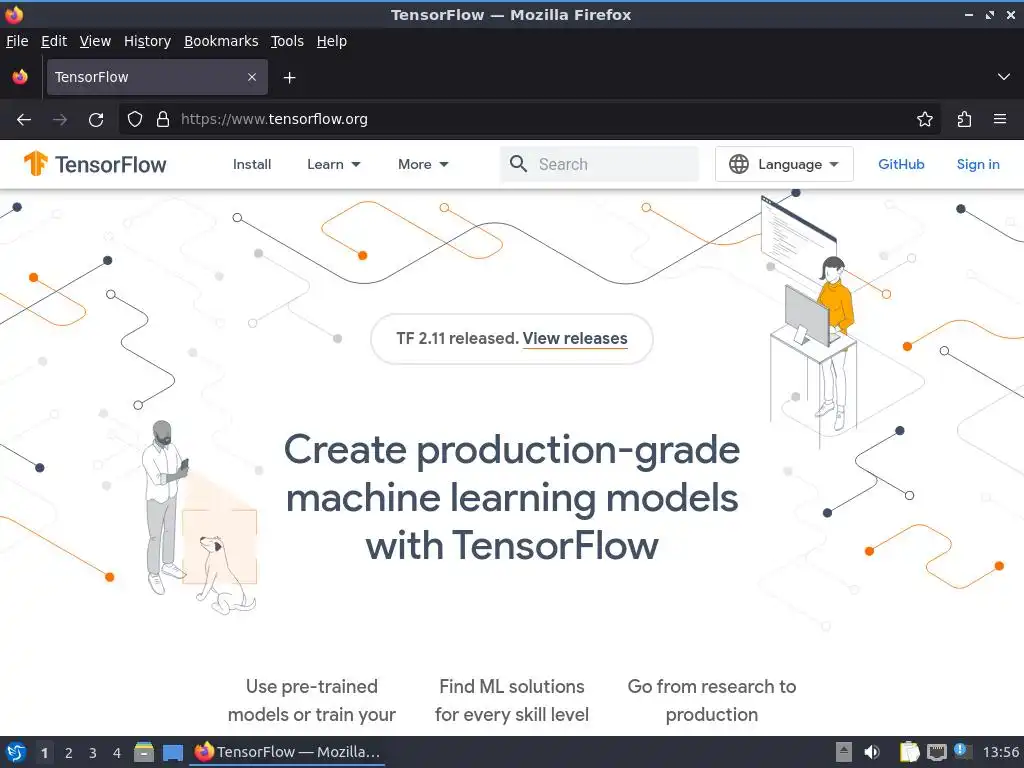Open the Extensions puzzle-piece icon

tap(964, 119)
